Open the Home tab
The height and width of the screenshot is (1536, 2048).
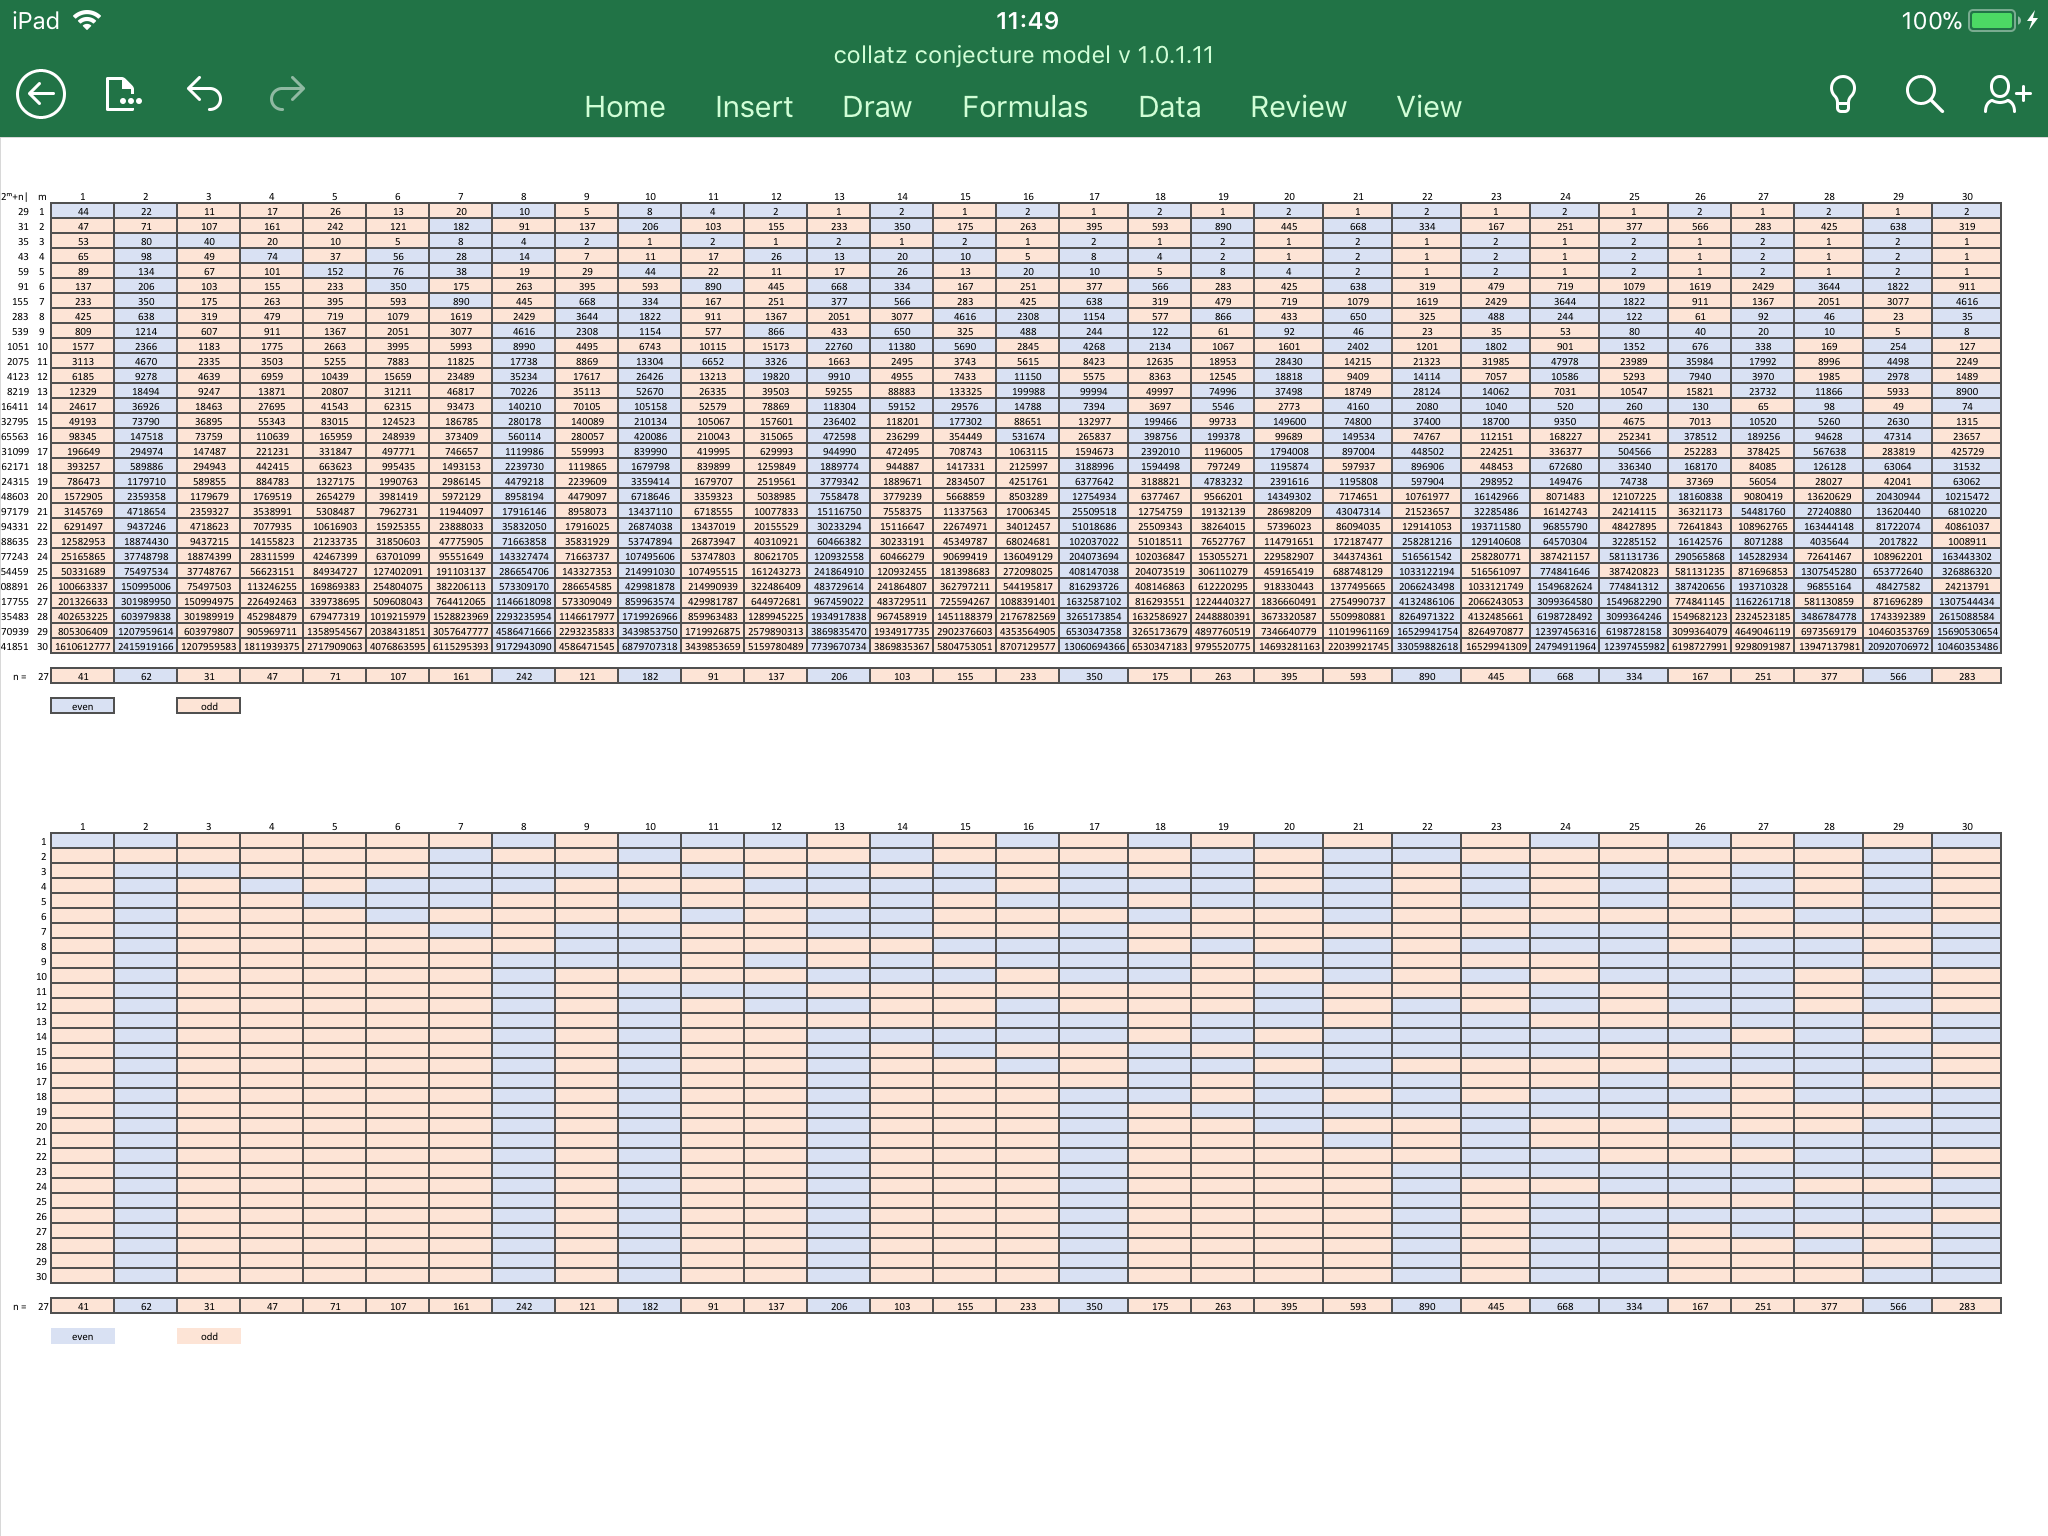[624, 107]
